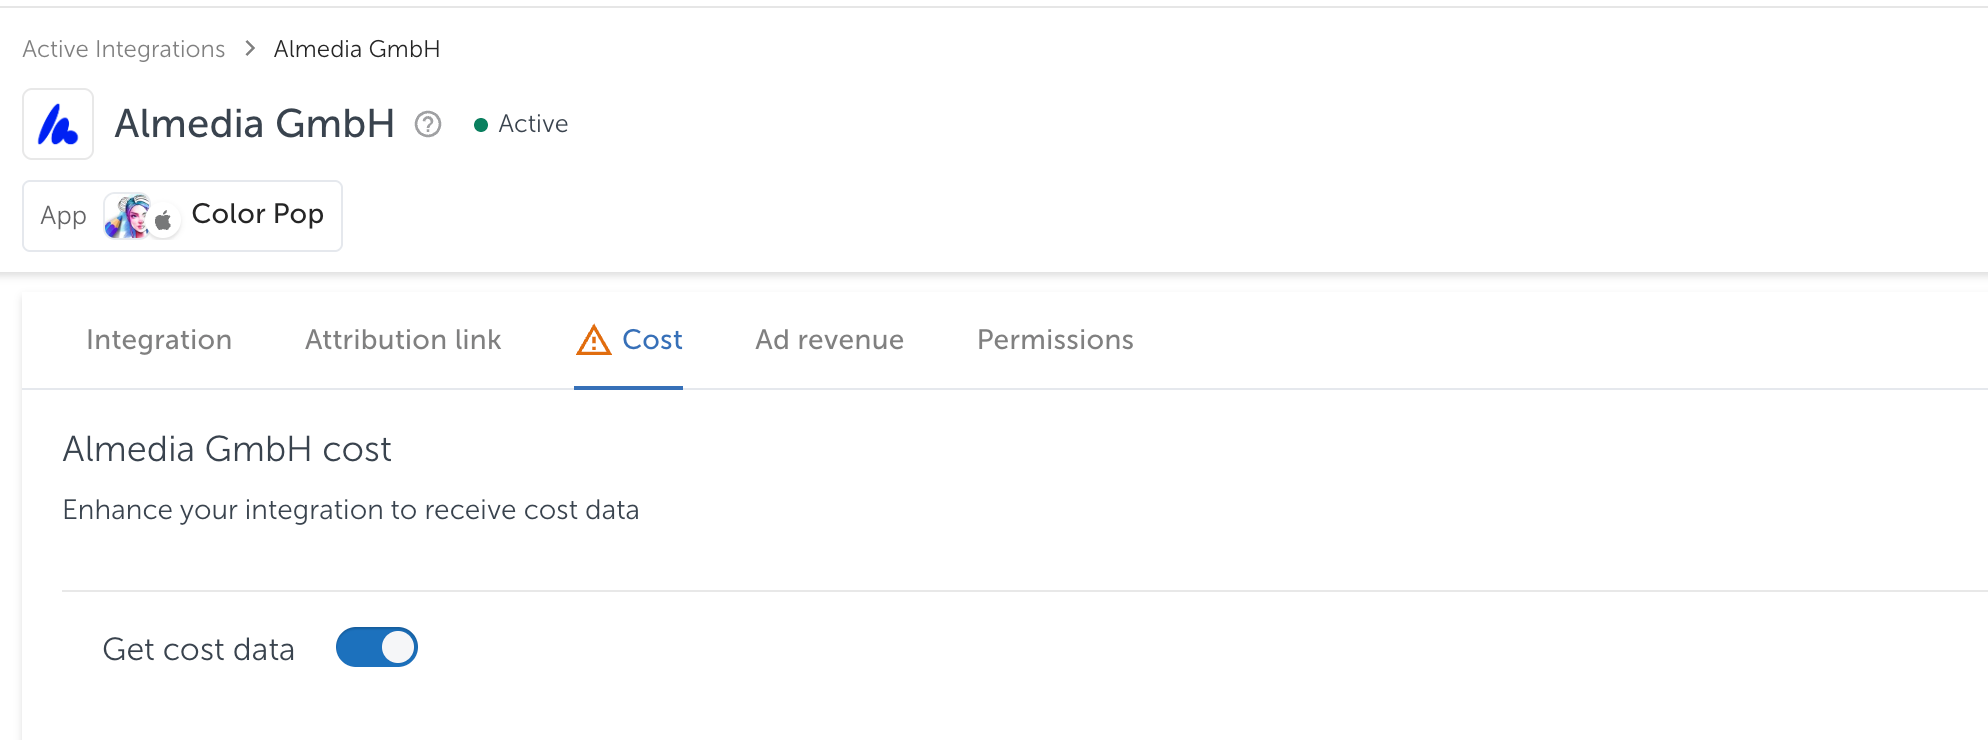Toggle the Get cost data switch
Image resolution: width=1988 pixels, height=740 pixels.
pyautogui.click(x=377, y=647)
